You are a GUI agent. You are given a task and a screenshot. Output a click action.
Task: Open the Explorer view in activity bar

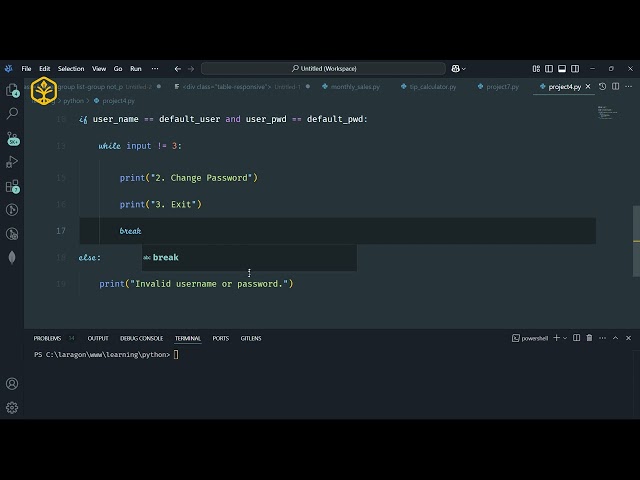click(12, 90)
